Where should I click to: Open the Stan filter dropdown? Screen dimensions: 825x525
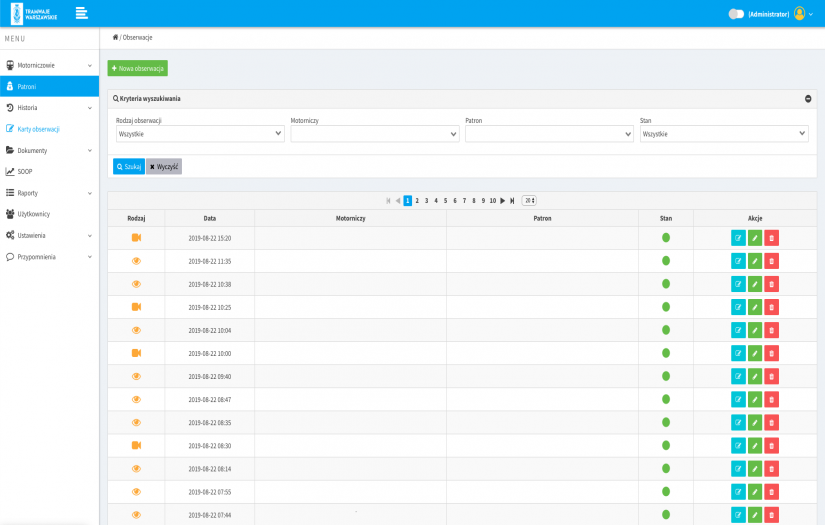(x=723, y=134)
